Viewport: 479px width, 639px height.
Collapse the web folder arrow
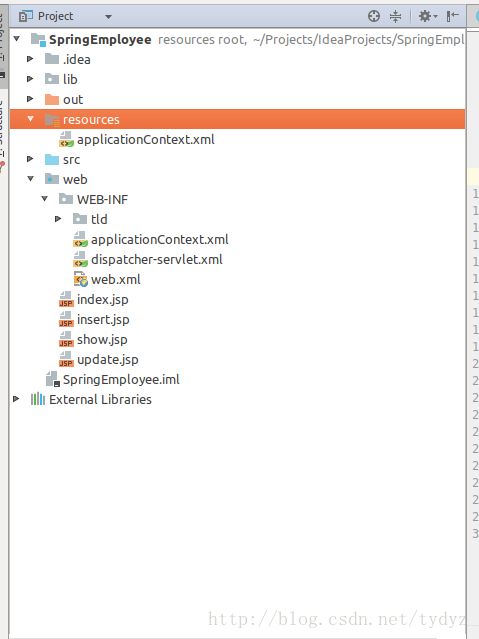pos(31,179)
